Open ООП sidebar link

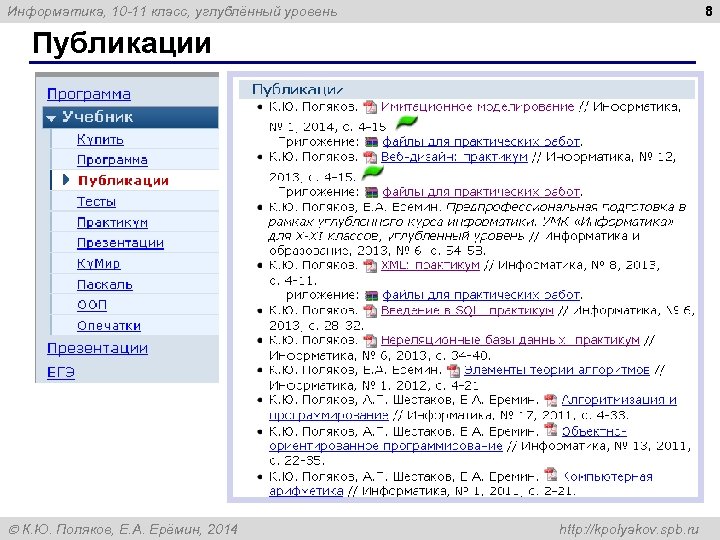pyautogui.click(x=92, y=305)
